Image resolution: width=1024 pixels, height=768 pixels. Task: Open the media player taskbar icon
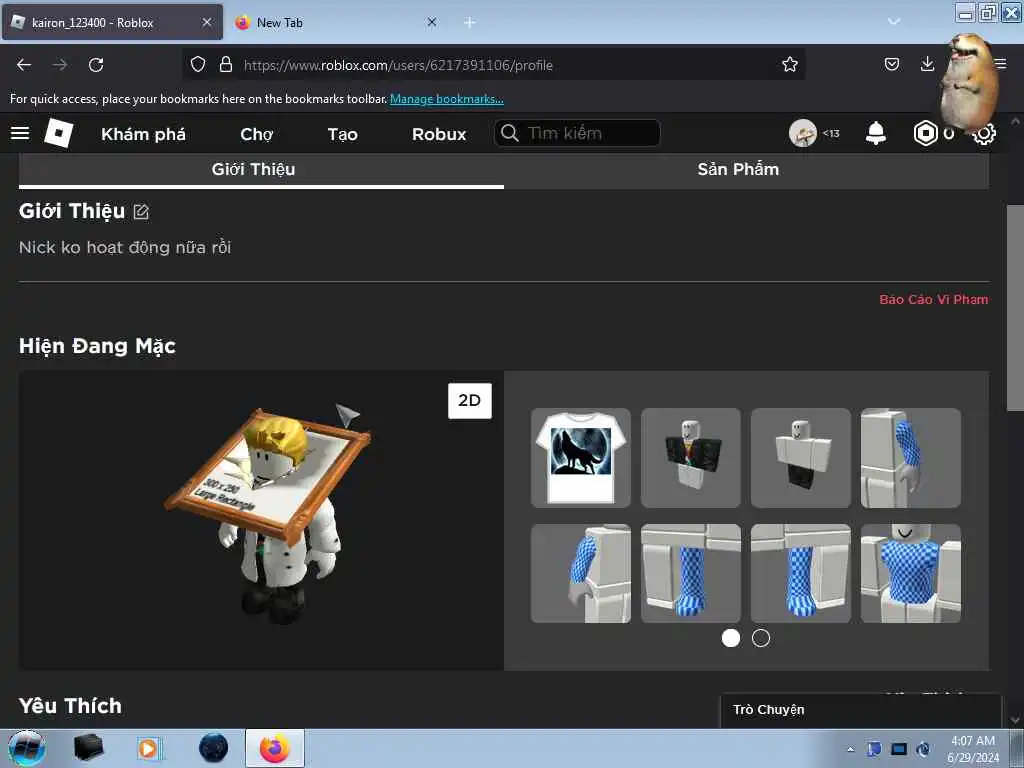[x=148, y=748]
